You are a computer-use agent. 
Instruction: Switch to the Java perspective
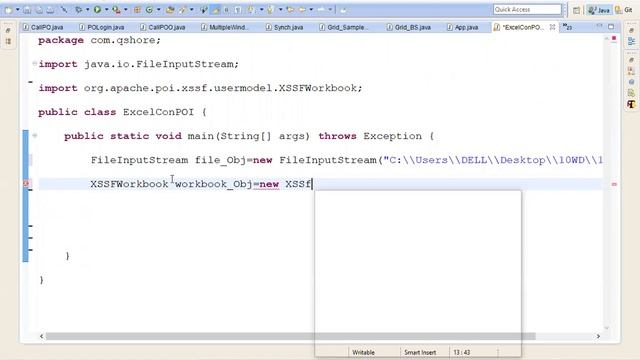point(599,10)
